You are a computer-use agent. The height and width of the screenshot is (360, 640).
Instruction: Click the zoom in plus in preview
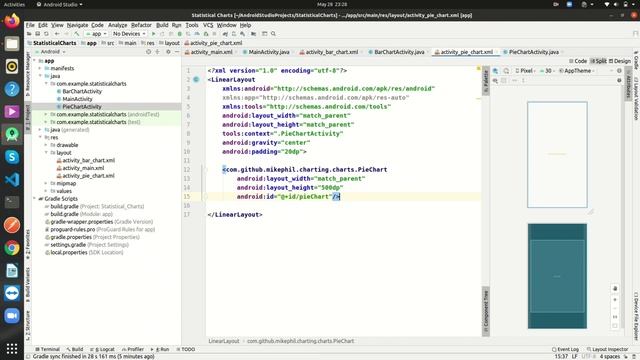pos(615,299)
